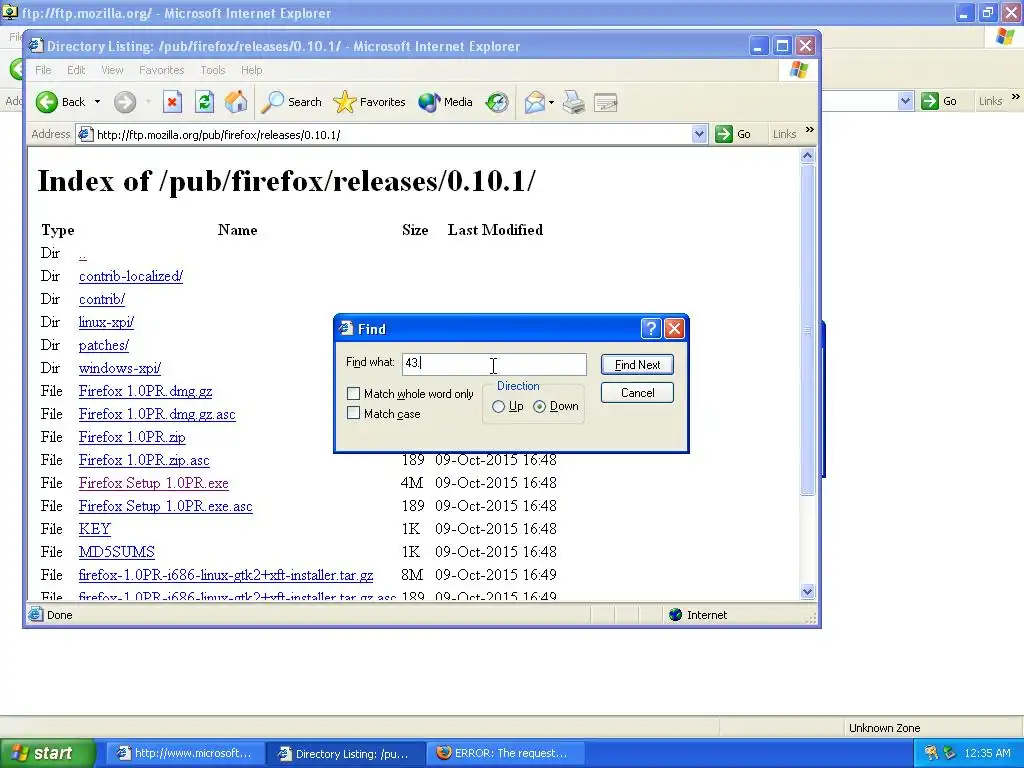1024x768 pixels.
Task: Show browsing History icon
Action: click(x=497, y=102)
